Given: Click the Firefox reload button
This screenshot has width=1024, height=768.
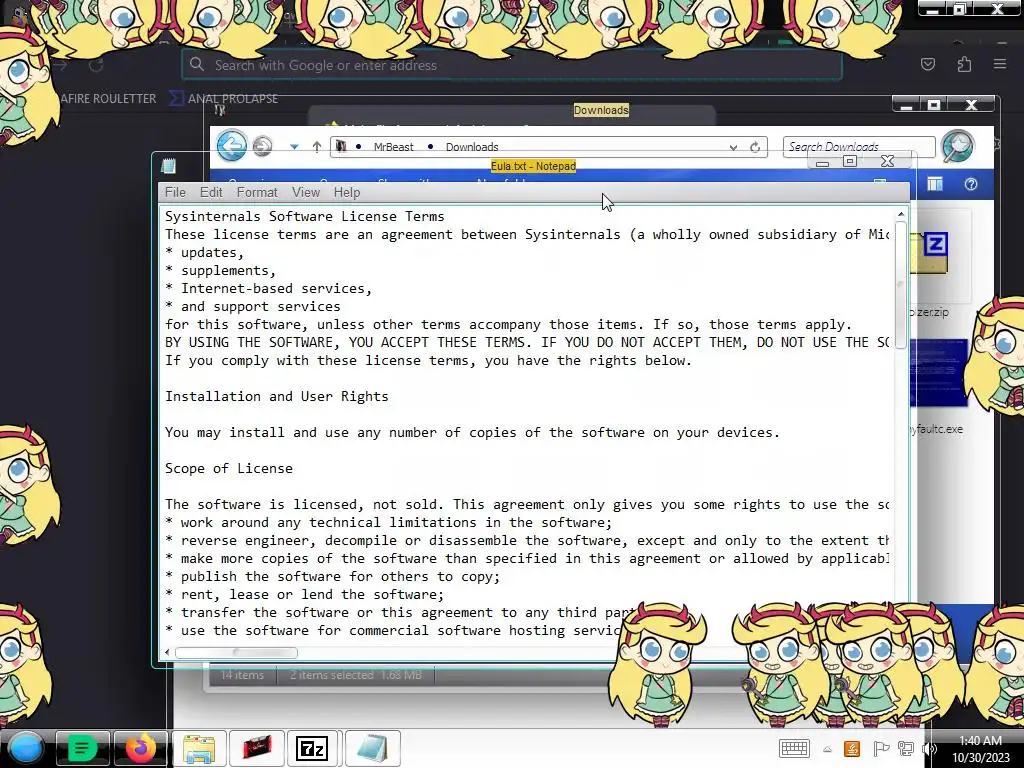Looking at the screenshot, I should pos(96,65).
